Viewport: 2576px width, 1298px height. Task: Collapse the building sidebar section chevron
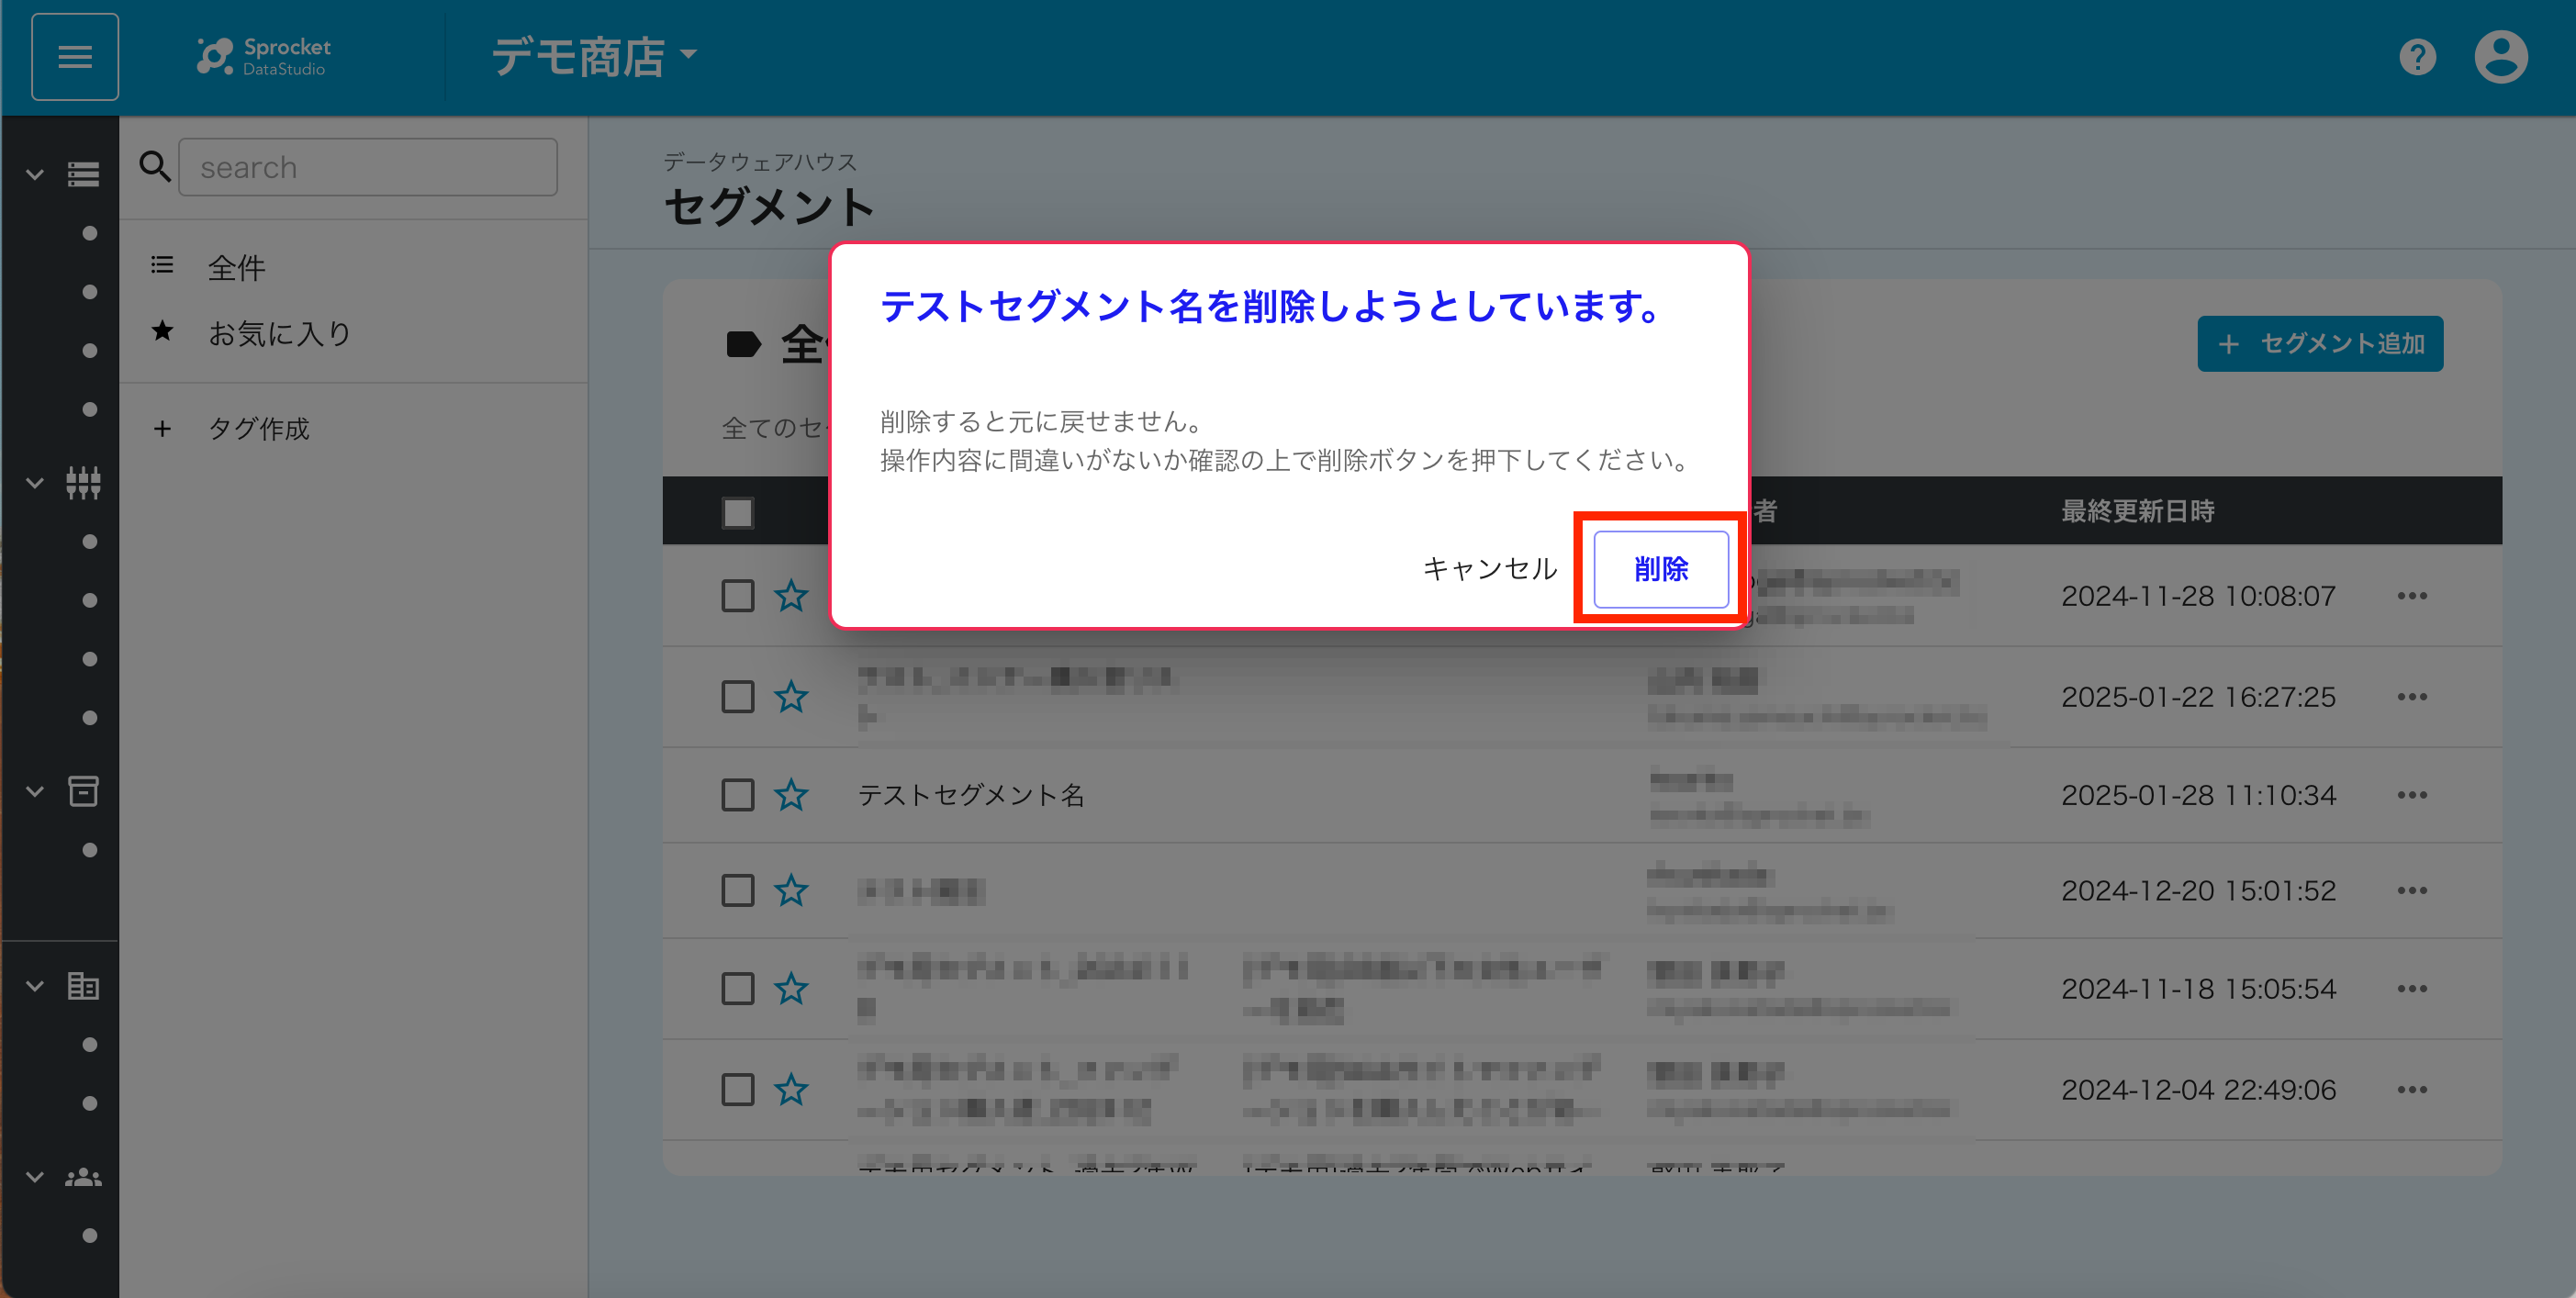pyautogui.click(x=35, y=986)
